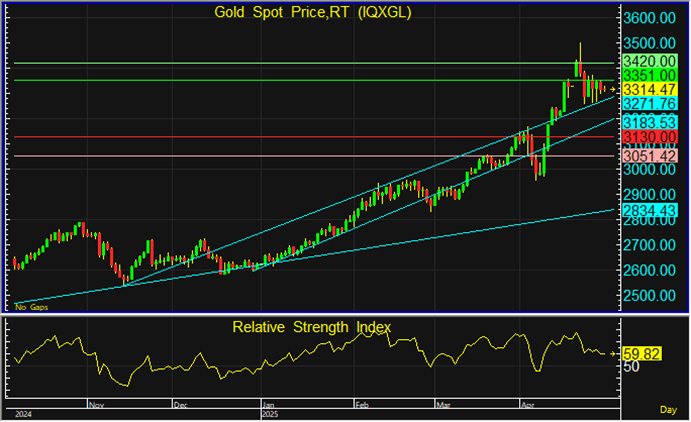
Task: Click the 'No Gaps' chart text
Action: pyautogui.click(x=32, y=308)
